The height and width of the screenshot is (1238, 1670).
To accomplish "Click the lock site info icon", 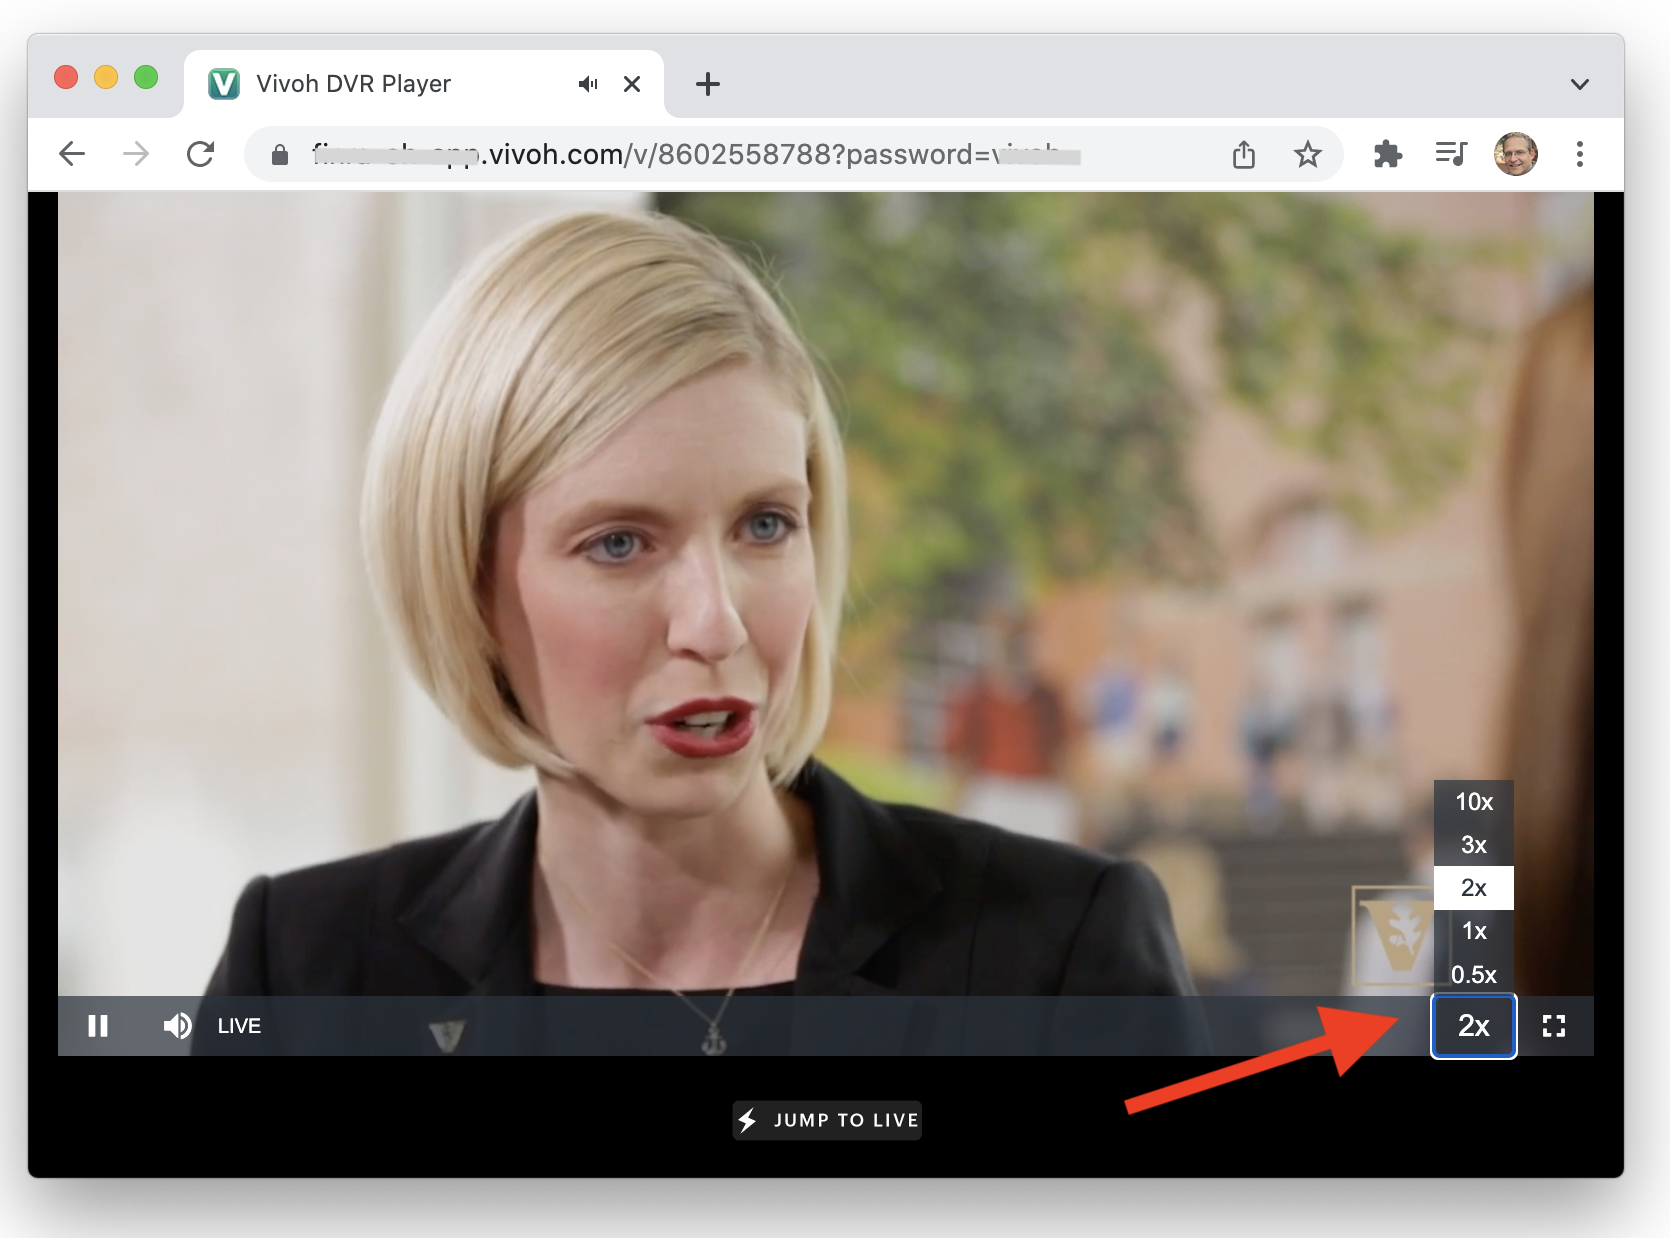I will tap(280, 155).
